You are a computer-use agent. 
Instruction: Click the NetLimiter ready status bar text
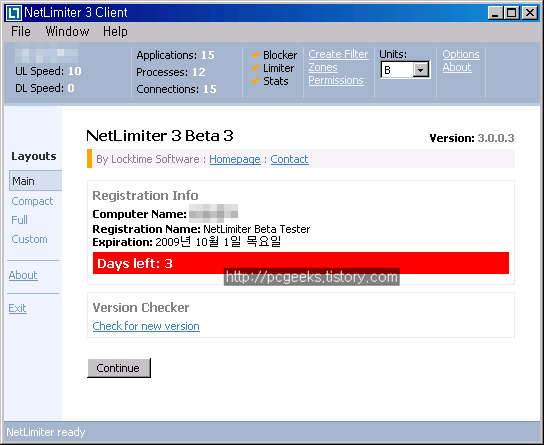pos(46,432)
